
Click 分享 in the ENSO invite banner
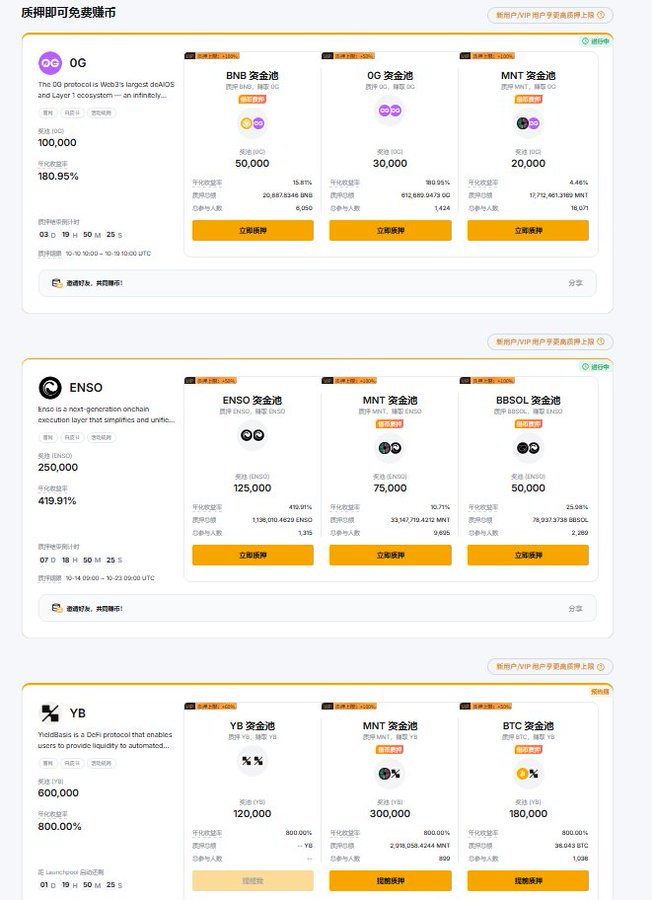tap(575, 608)
